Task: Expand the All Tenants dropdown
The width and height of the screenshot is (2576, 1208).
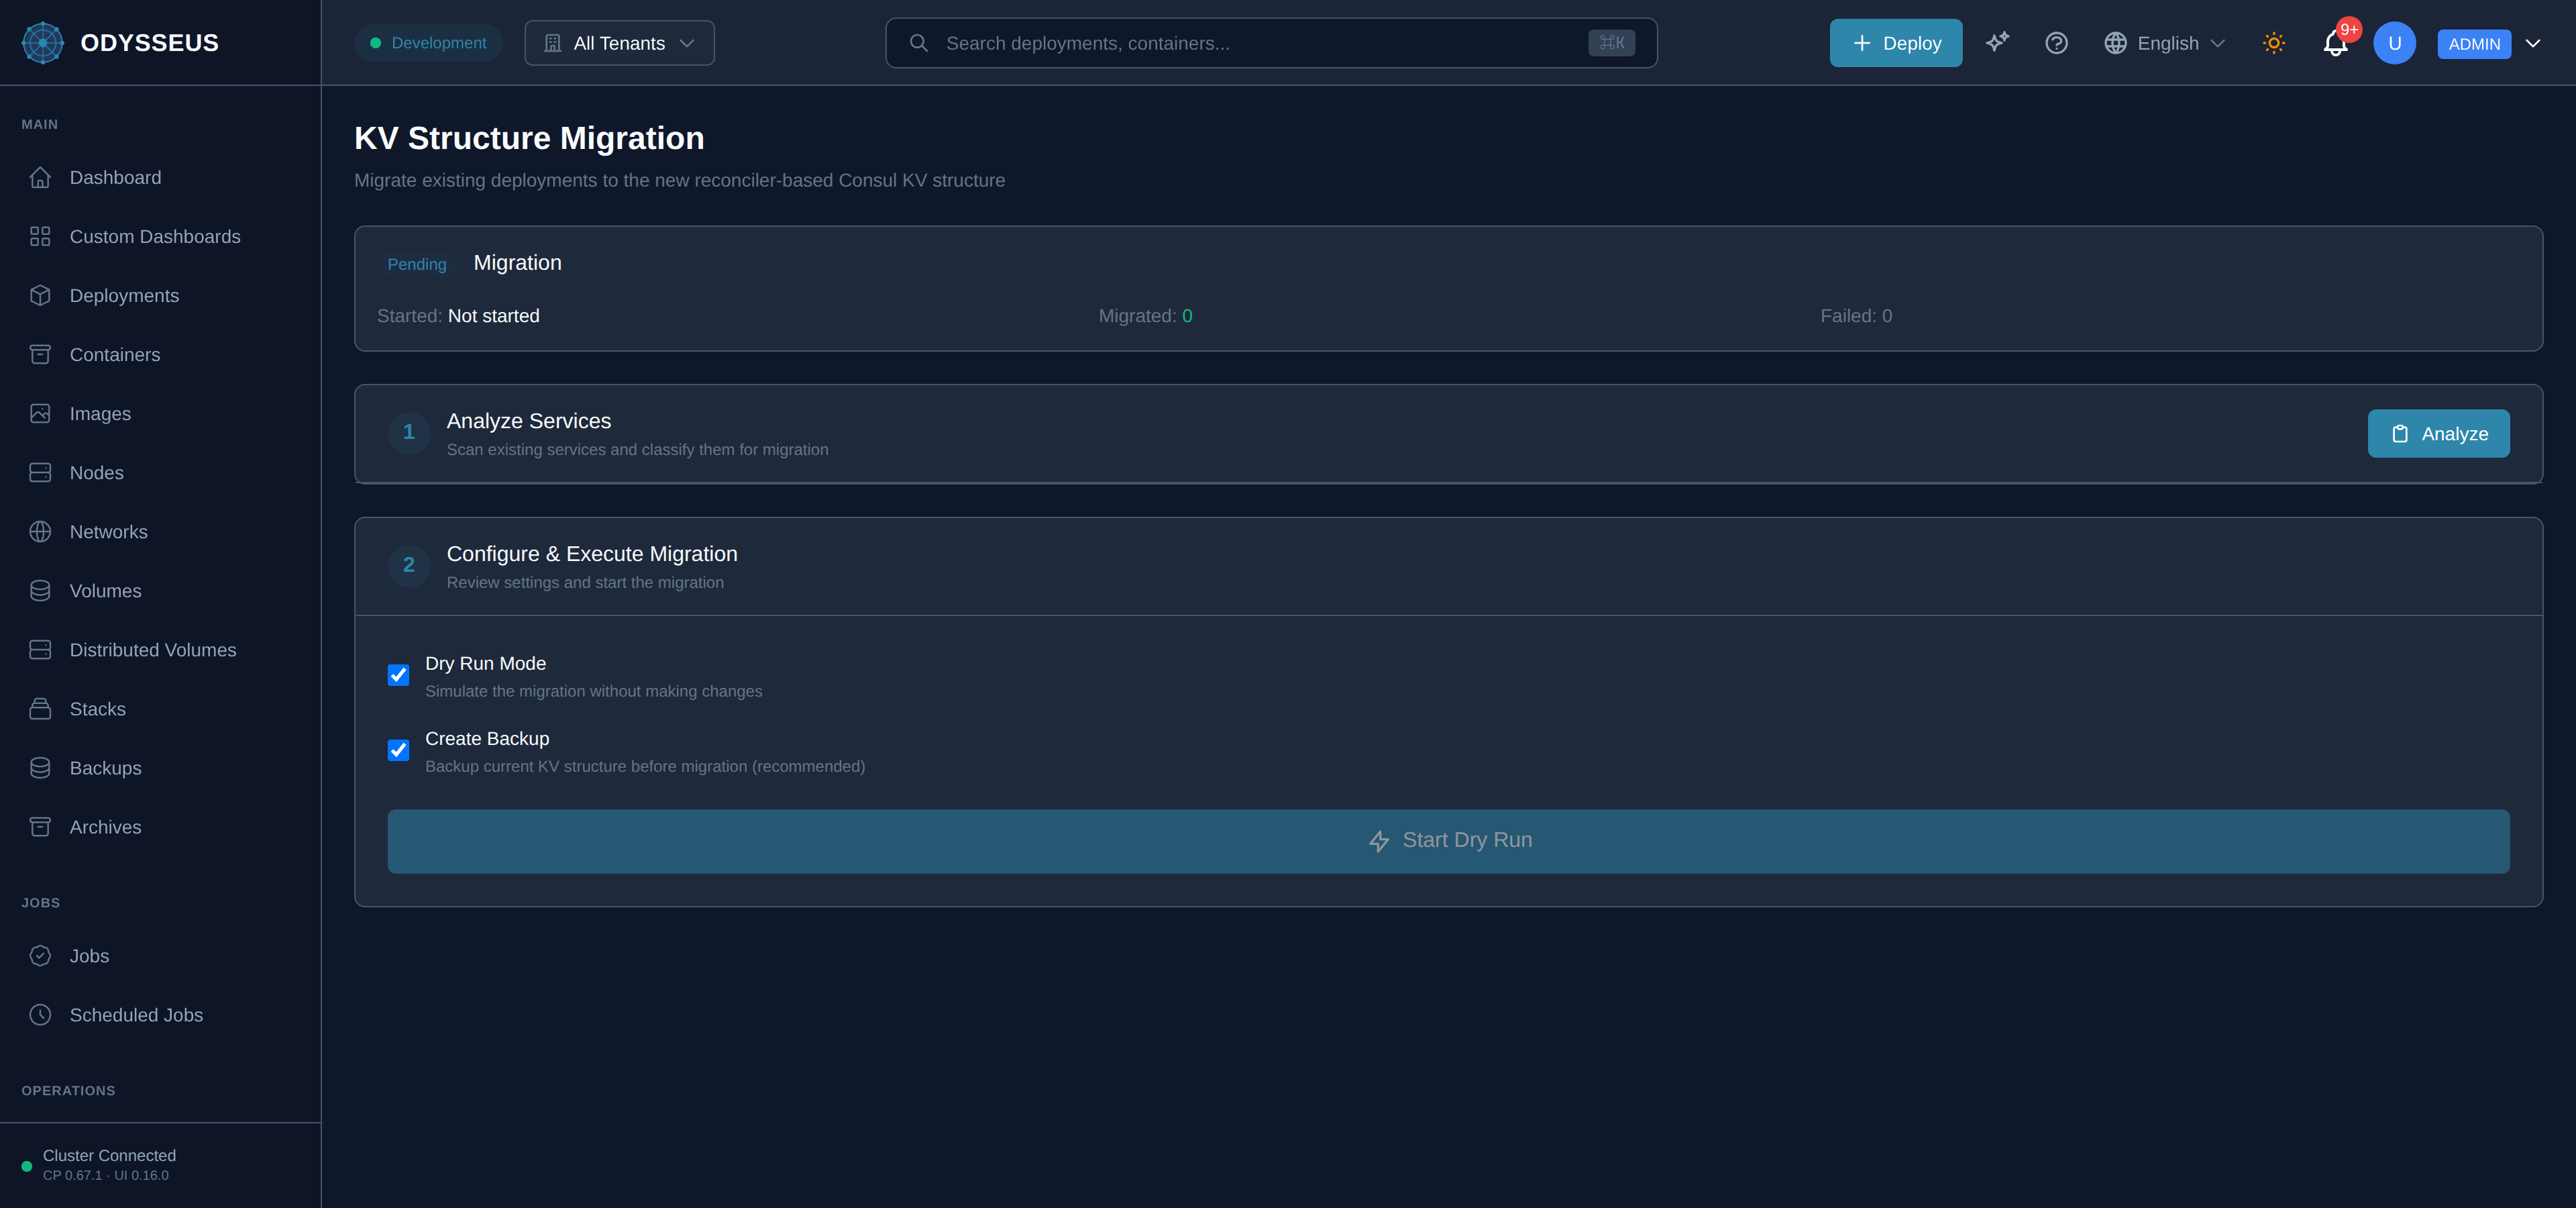Action: [619, 43]
